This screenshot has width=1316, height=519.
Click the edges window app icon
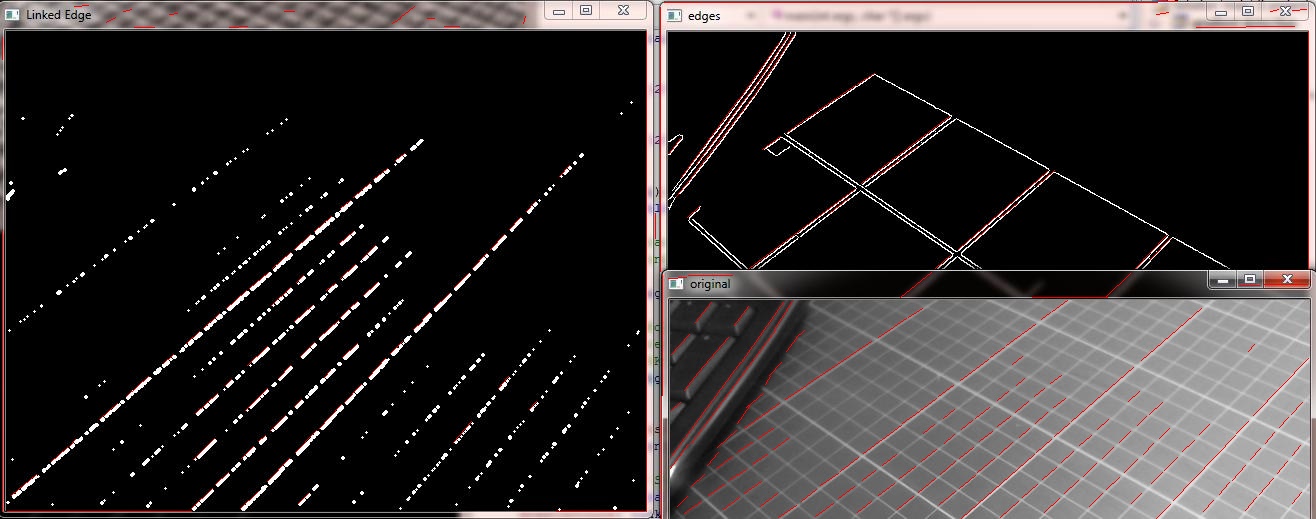675,16
